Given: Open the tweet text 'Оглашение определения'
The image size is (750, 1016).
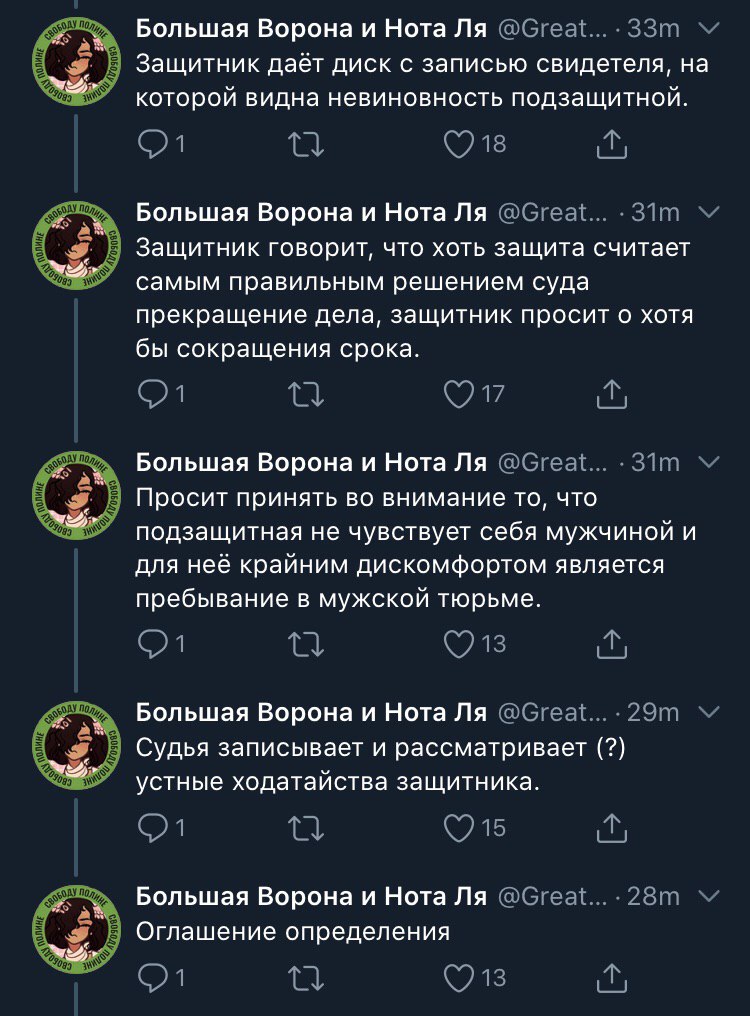Looking at the screenshot, I should 293,931.
